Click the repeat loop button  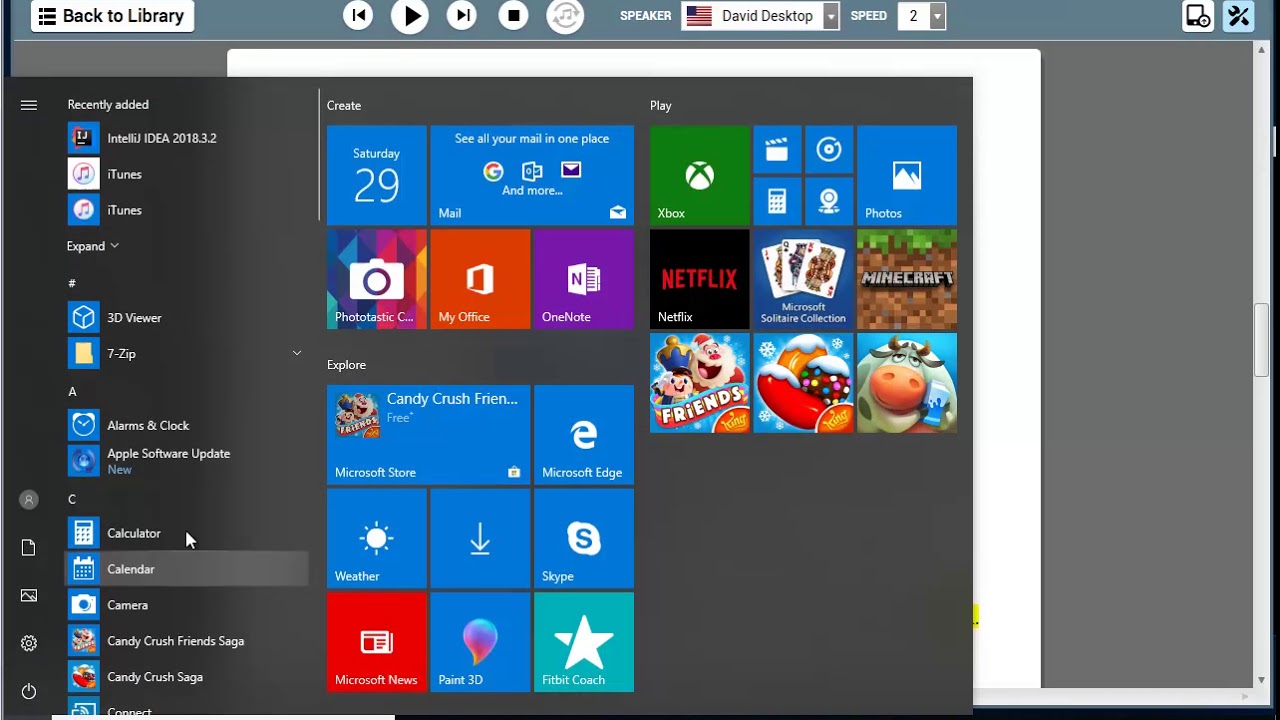[x=565, y=16]
